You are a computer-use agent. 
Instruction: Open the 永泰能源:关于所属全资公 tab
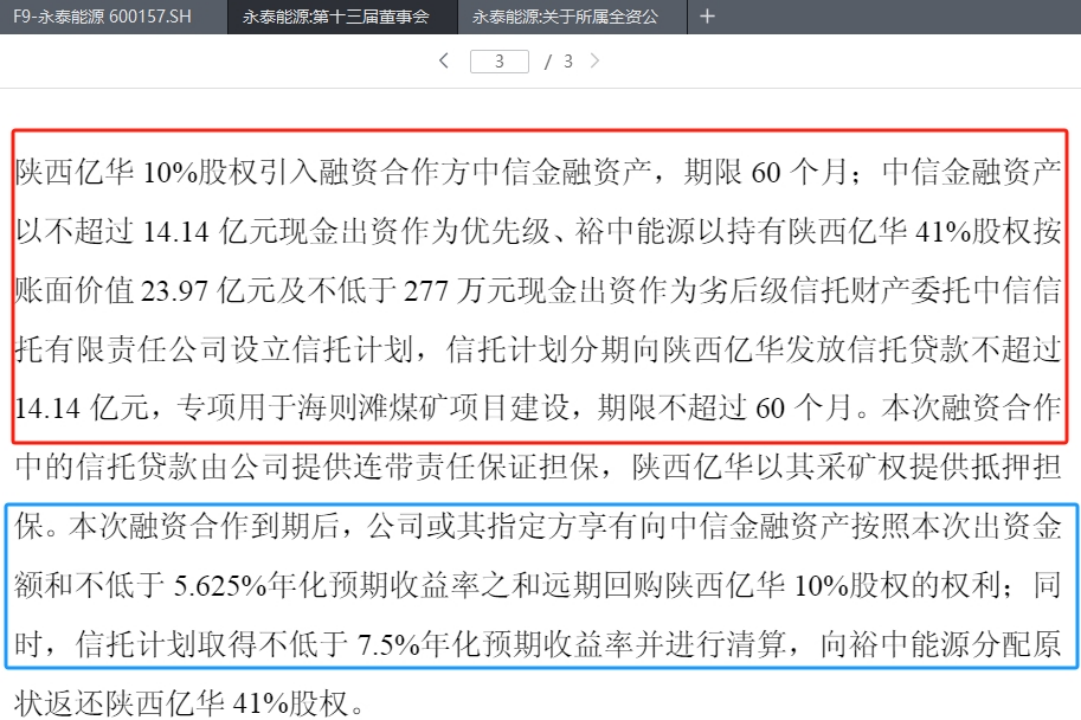[x=572, y=17]
